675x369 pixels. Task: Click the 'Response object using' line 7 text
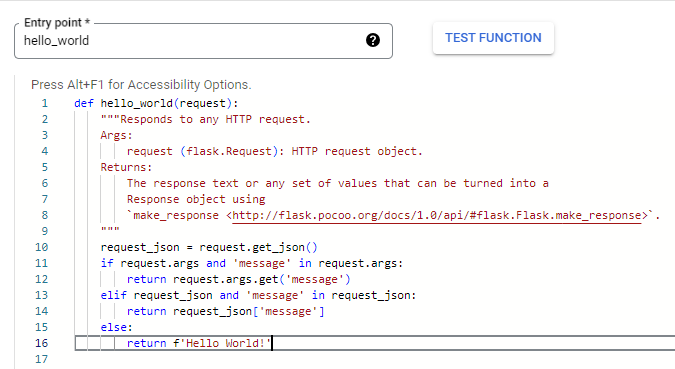click(196, 199)
